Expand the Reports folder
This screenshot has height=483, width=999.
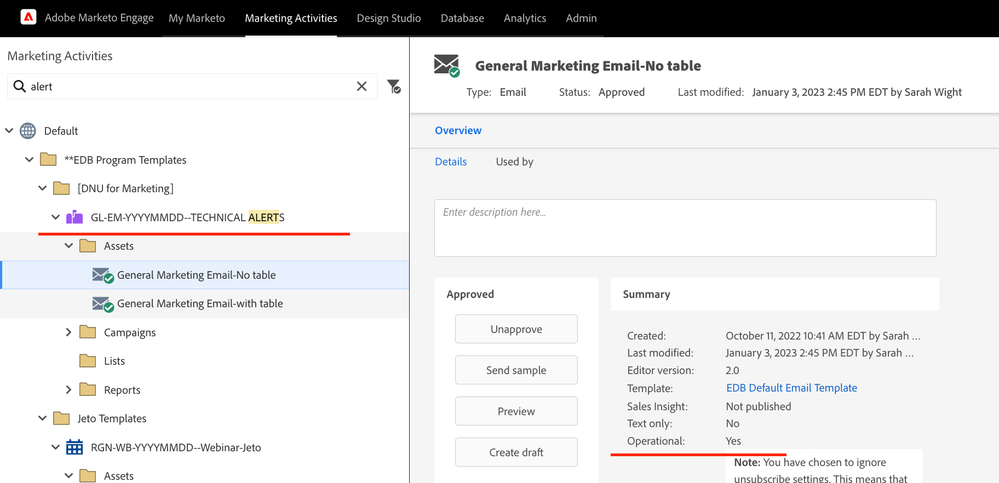coord(69,390)
